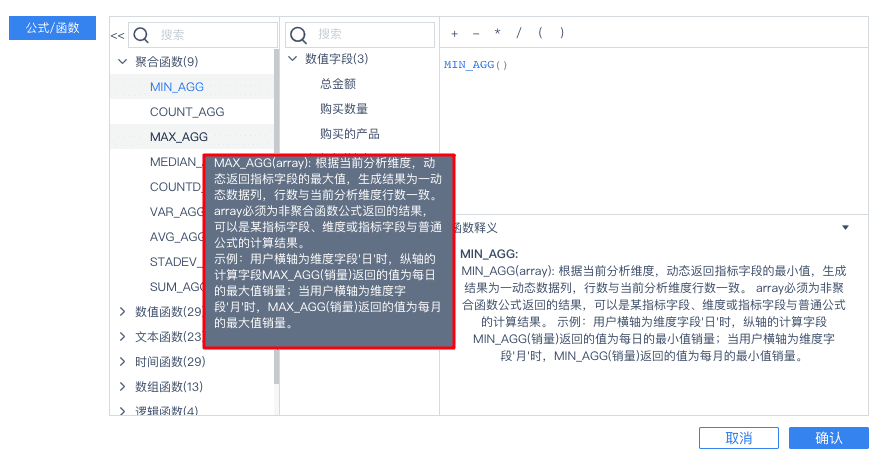Select the COUNTD function entry

click(x=175, y=187)
